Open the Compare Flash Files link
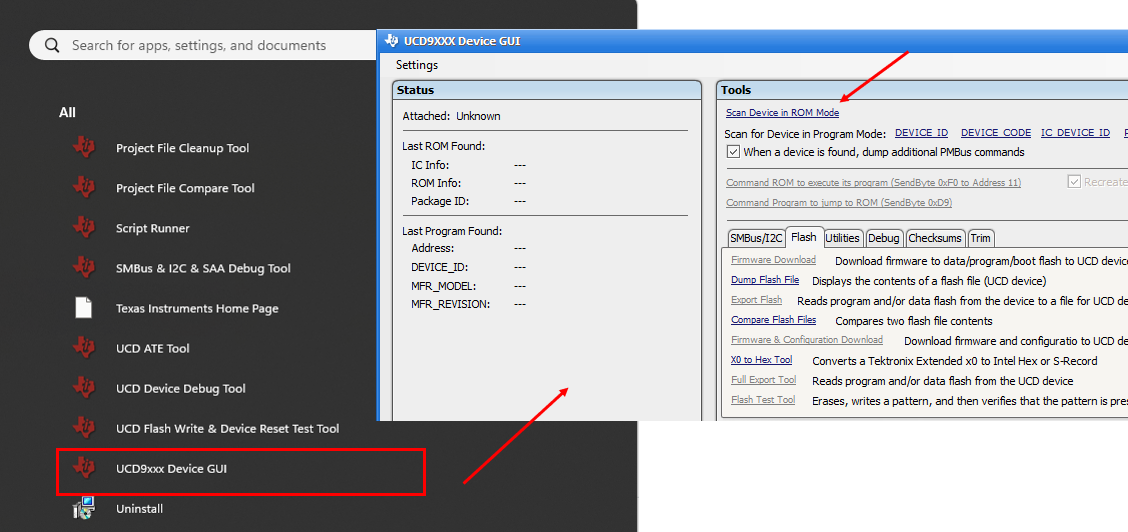 pyautogui.click(x=773, y=320)
